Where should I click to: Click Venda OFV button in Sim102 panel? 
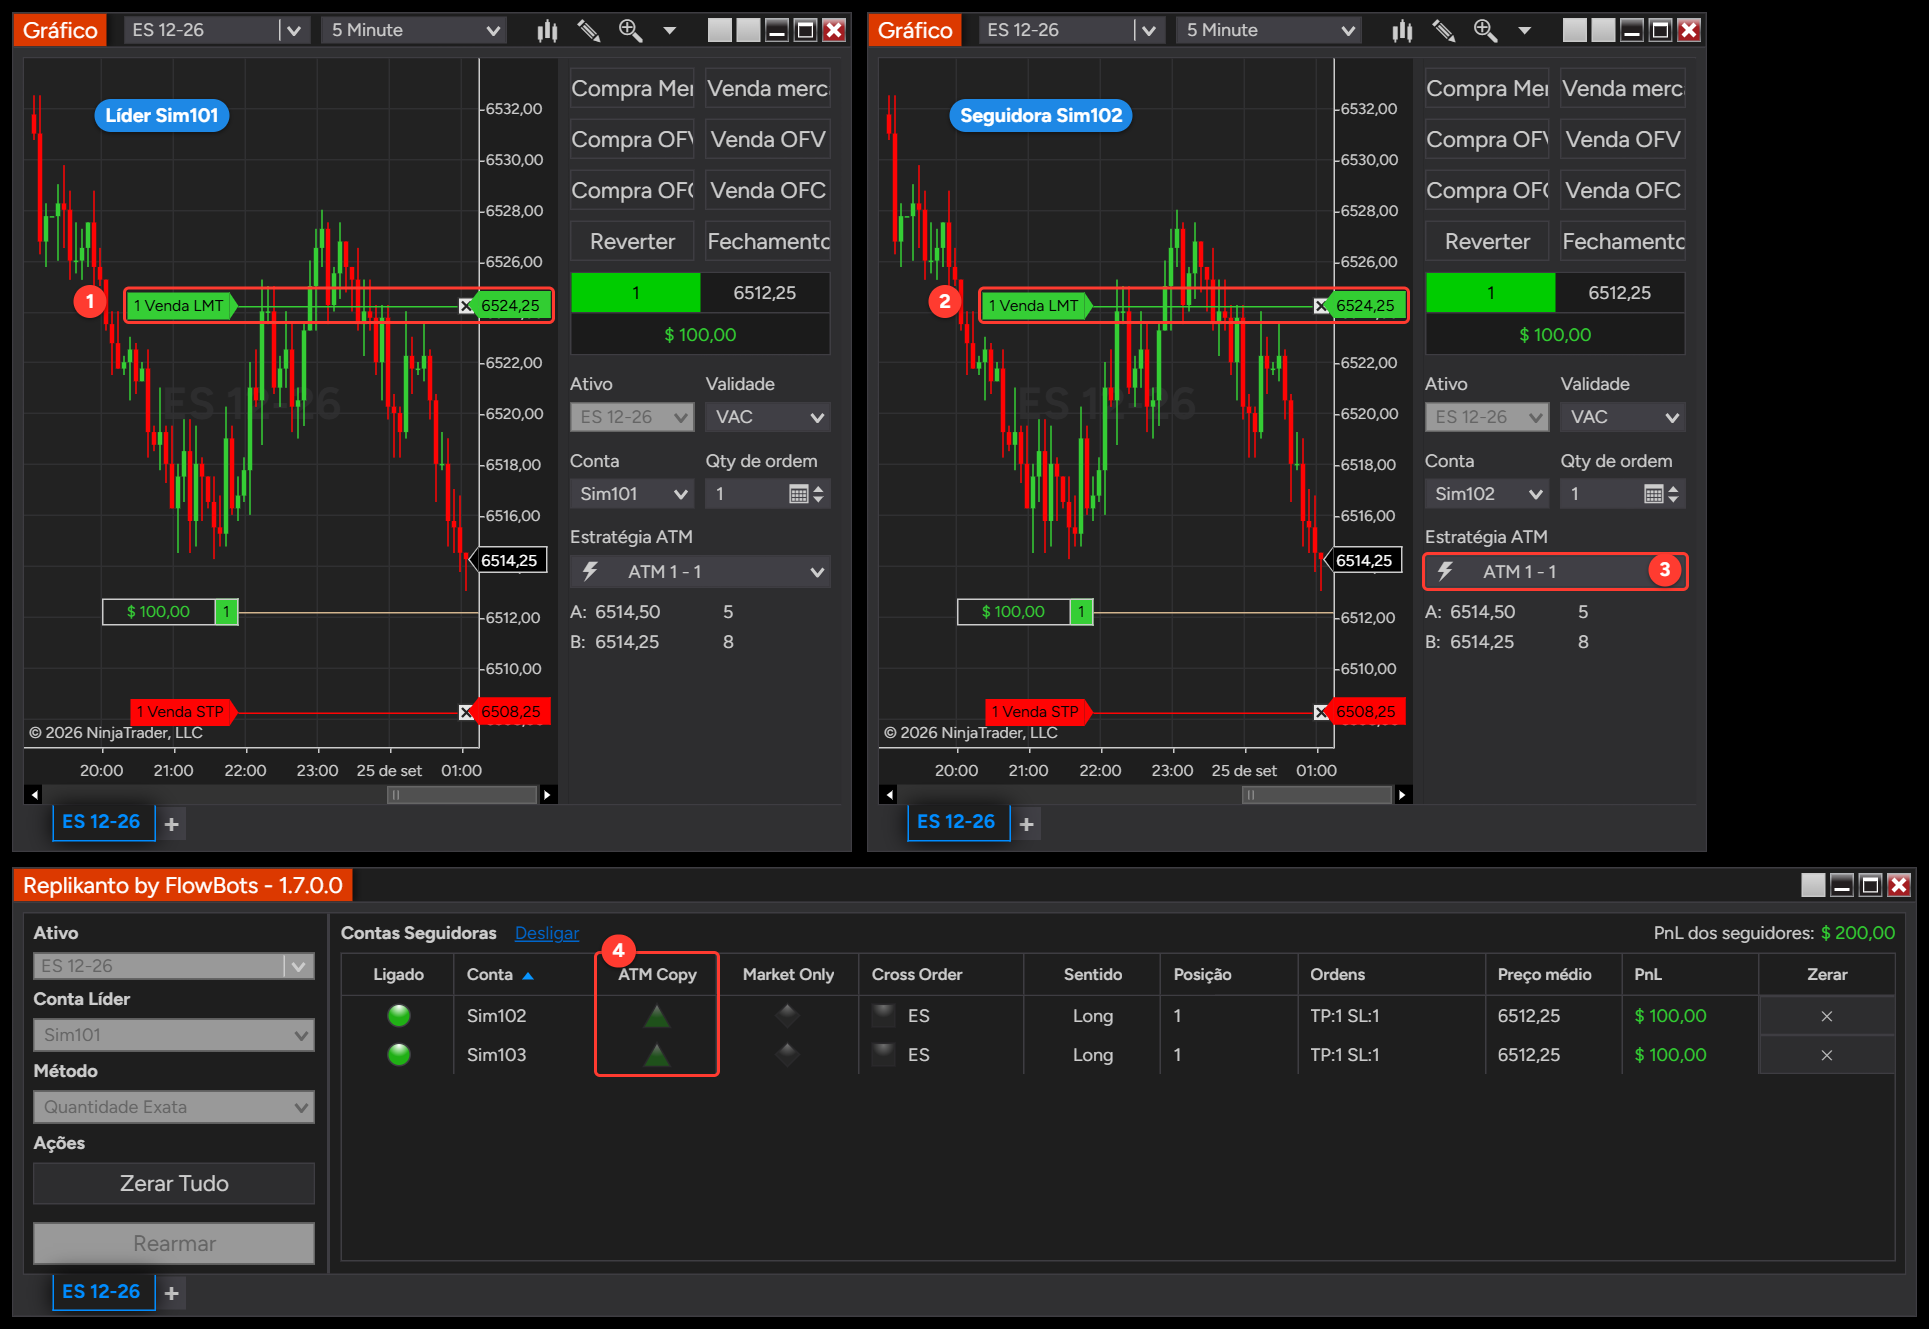pyautogui.click(x=1623, y=140)
